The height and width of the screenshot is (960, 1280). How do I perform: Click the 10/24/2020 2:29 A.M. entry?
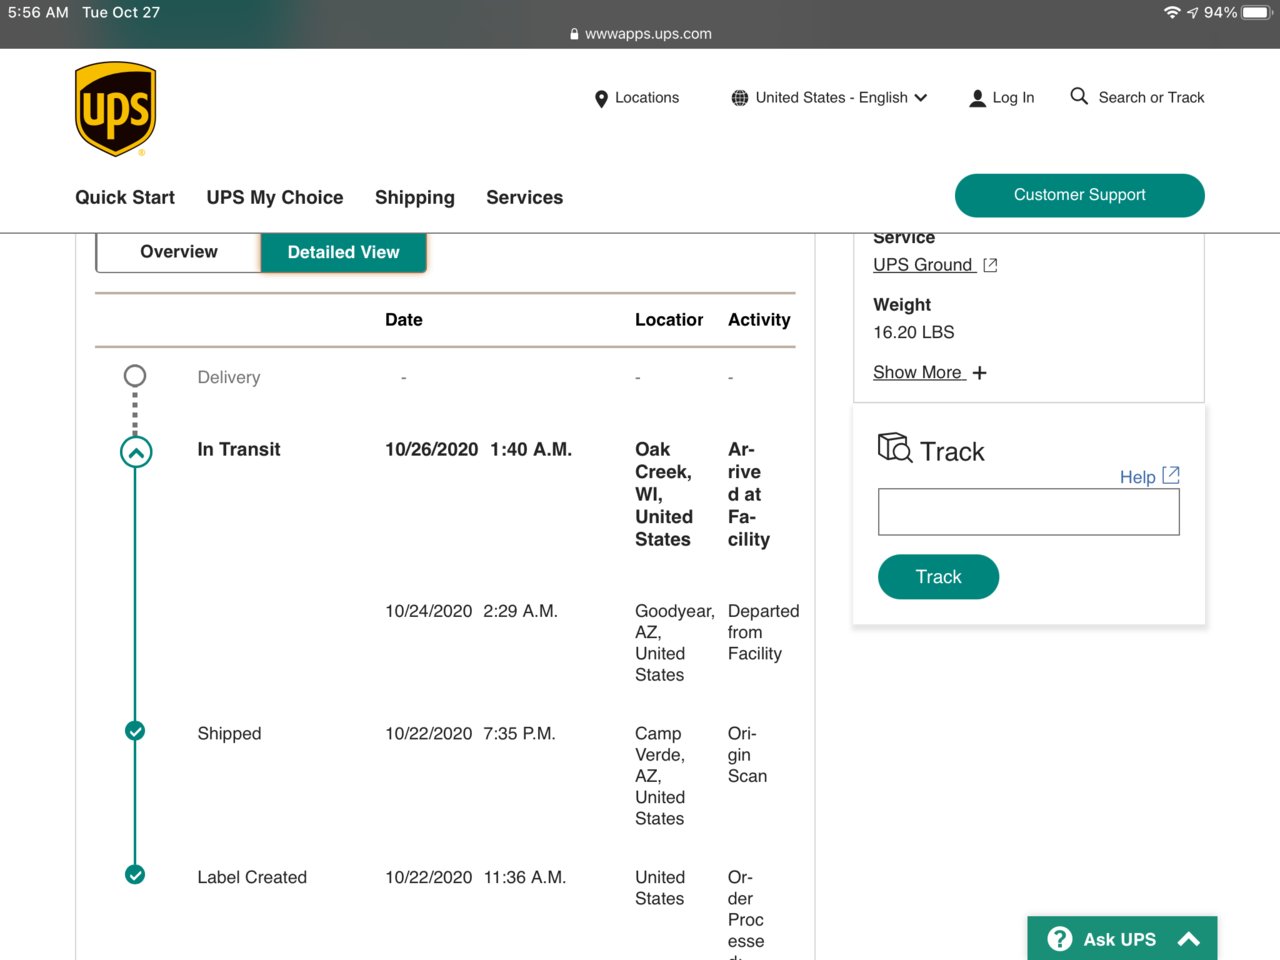point(471,611)
